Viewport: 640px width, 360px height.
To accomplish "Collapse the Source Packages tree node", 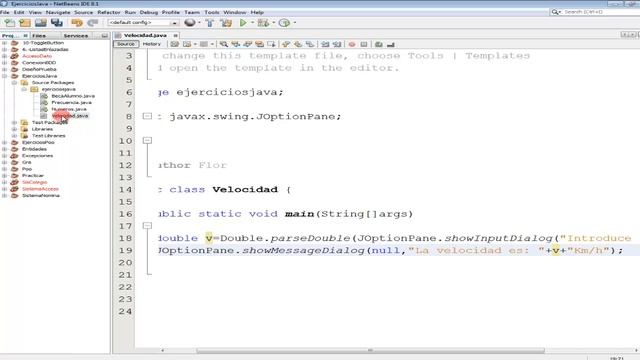I will (x=14, y=82).
